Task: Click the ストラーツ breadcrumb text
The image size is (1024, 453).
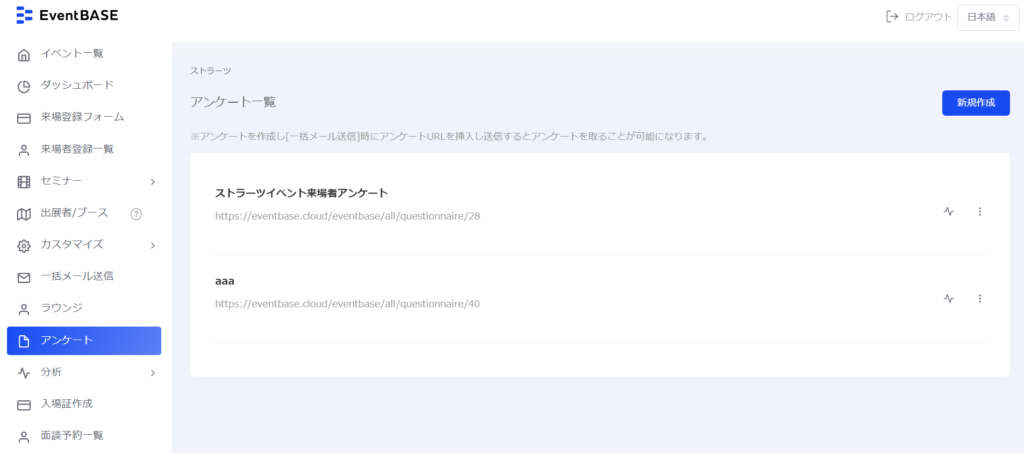Action: point(210,70)
